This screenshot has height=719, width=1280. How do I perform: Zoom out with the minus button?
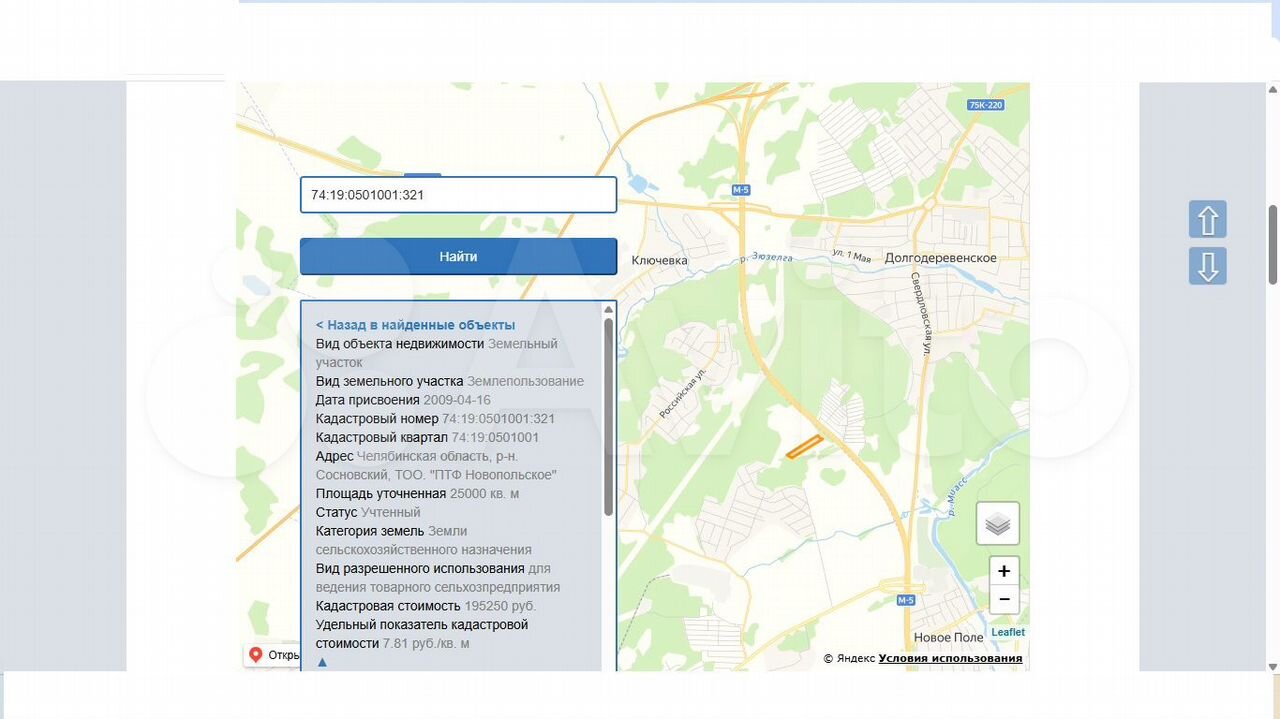point(1004,600)
